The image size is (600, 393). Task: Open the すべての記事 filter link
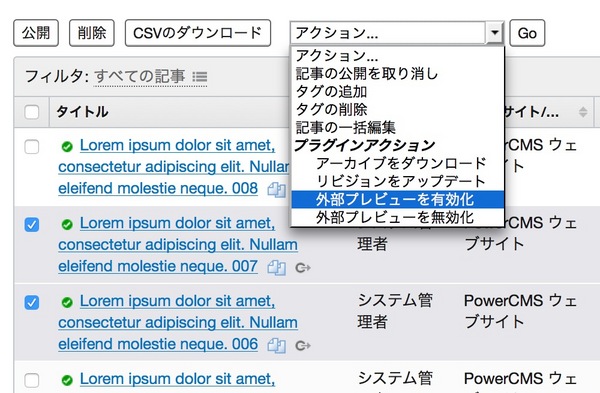(x=140, y=76)
